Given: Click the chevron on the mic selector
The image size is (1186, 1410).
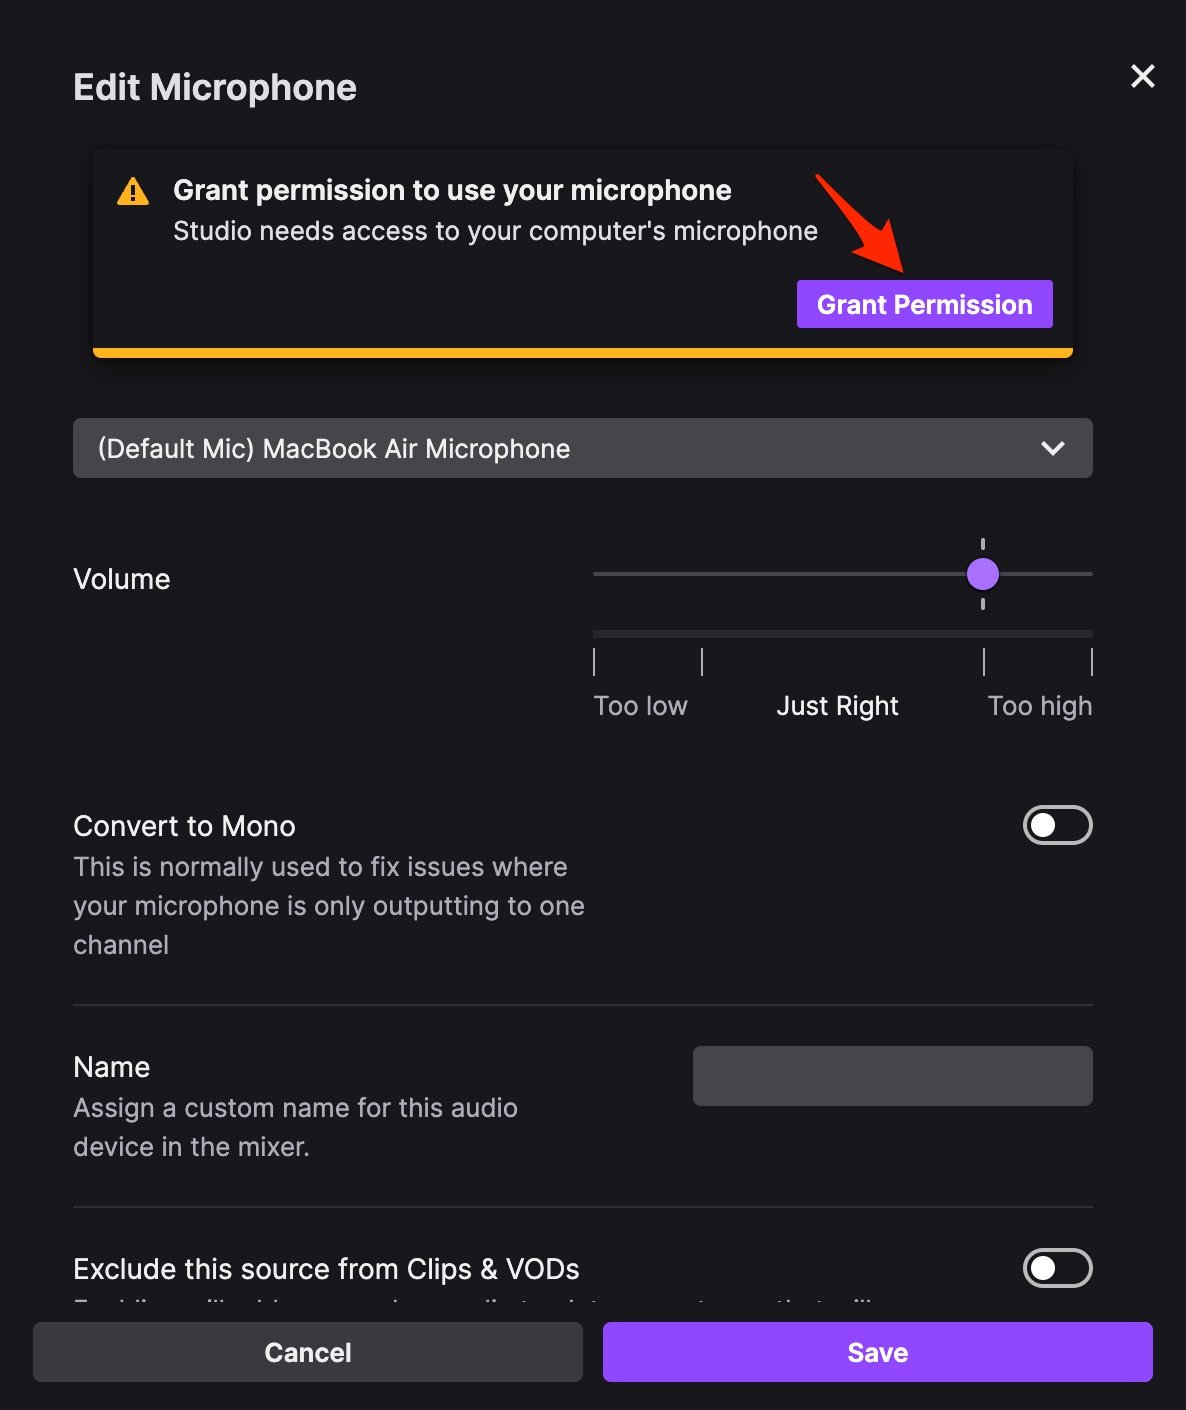Looking at the screenshot, I should point(1052,448).
